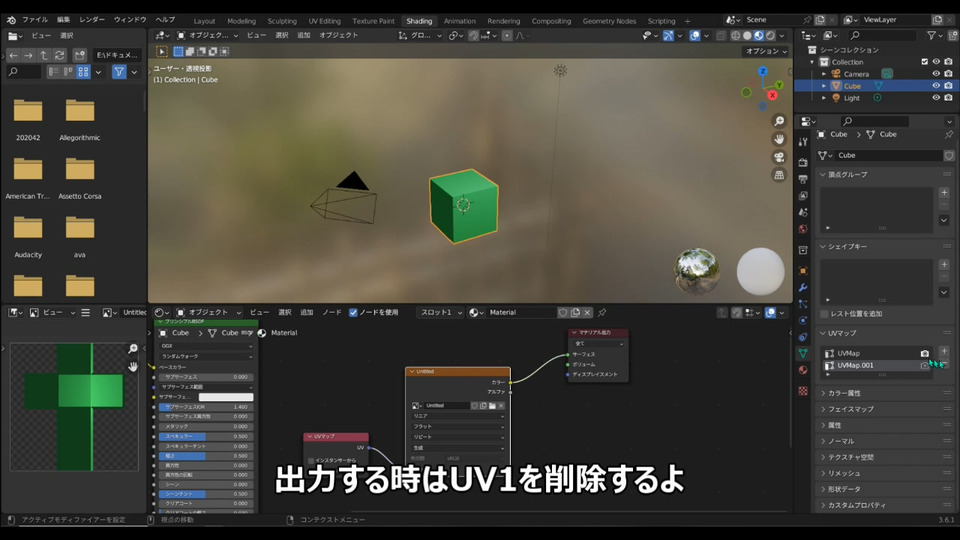Open the Object Data mesh tab

pos(803,353)
